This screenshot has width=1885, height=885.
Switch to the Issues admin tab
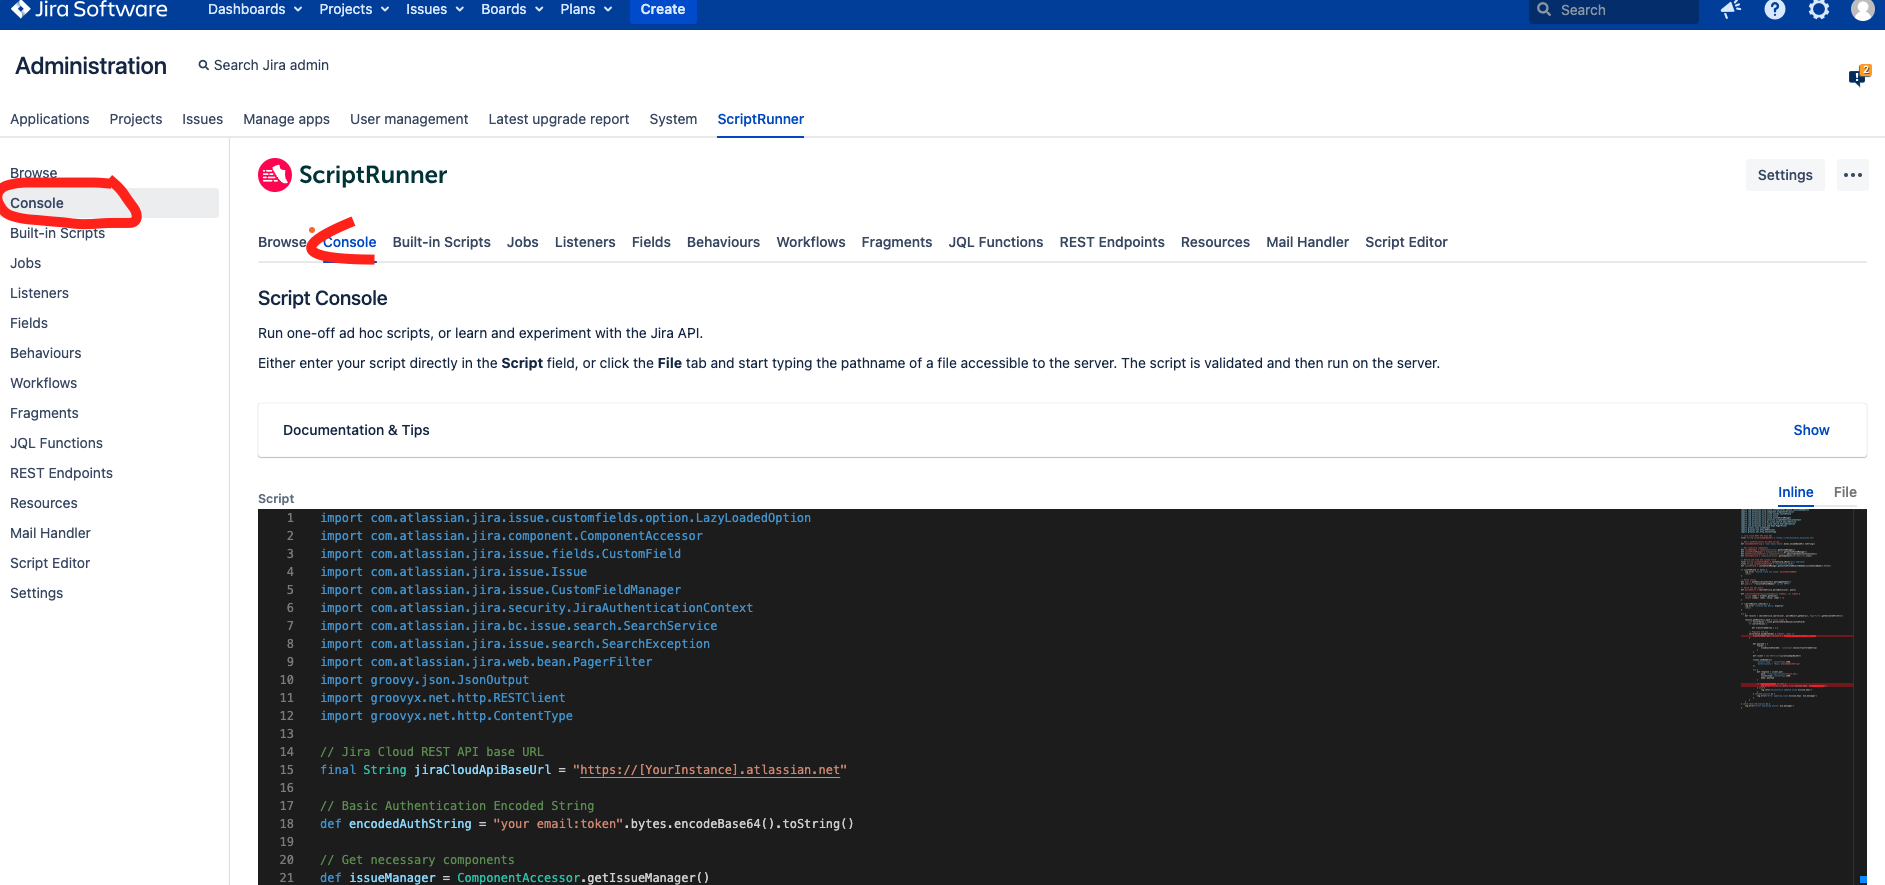pyautogui.click(x=203, y=119)
